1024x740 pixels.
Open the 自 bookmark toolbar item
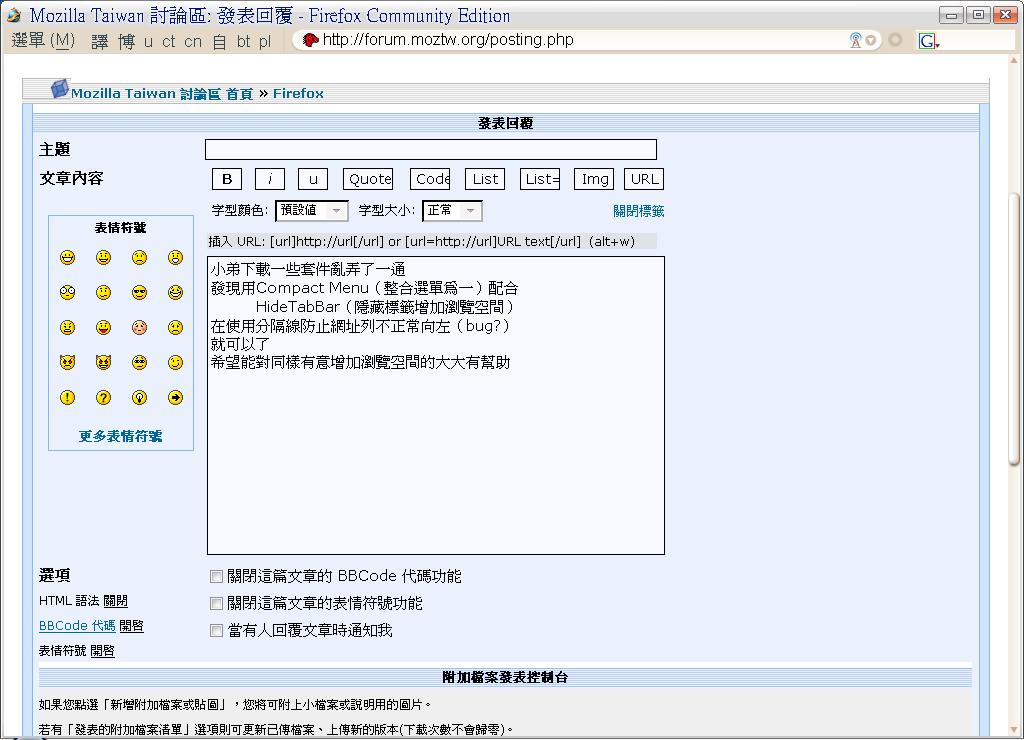(x=219, y=41)
